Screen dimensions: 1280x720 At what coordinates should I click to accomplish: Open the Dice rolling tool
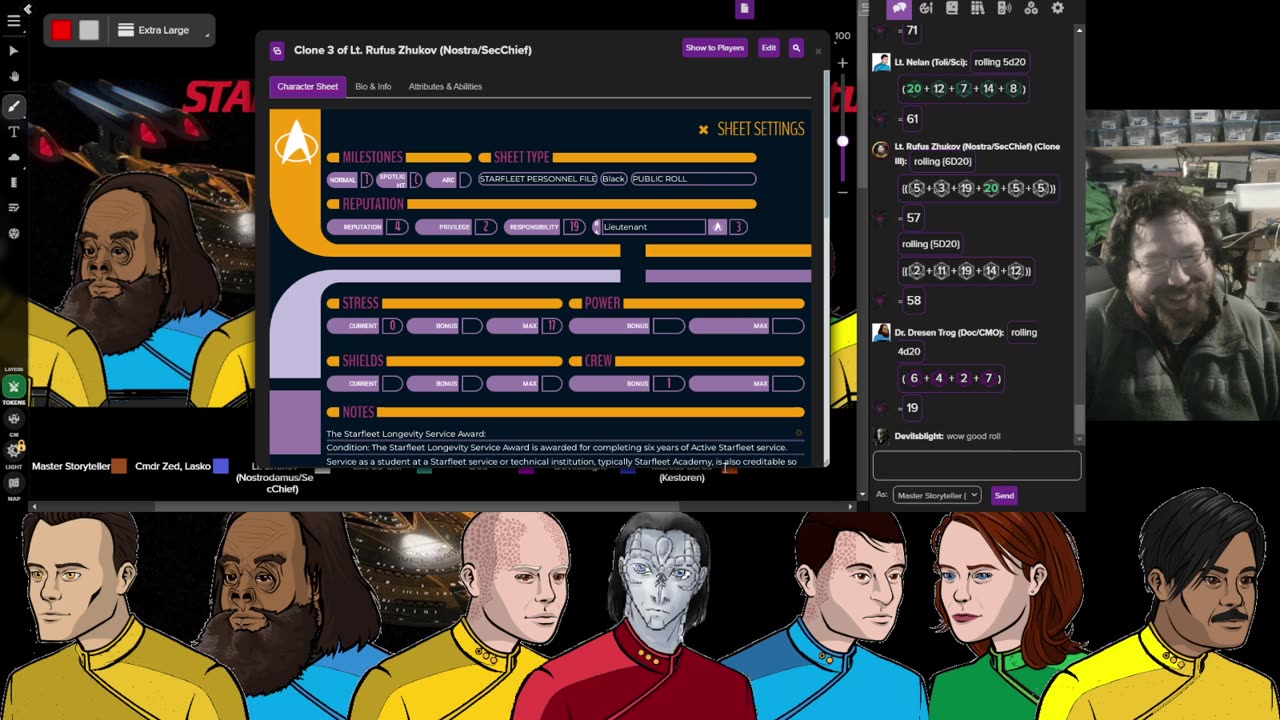[x=14, y=234]
